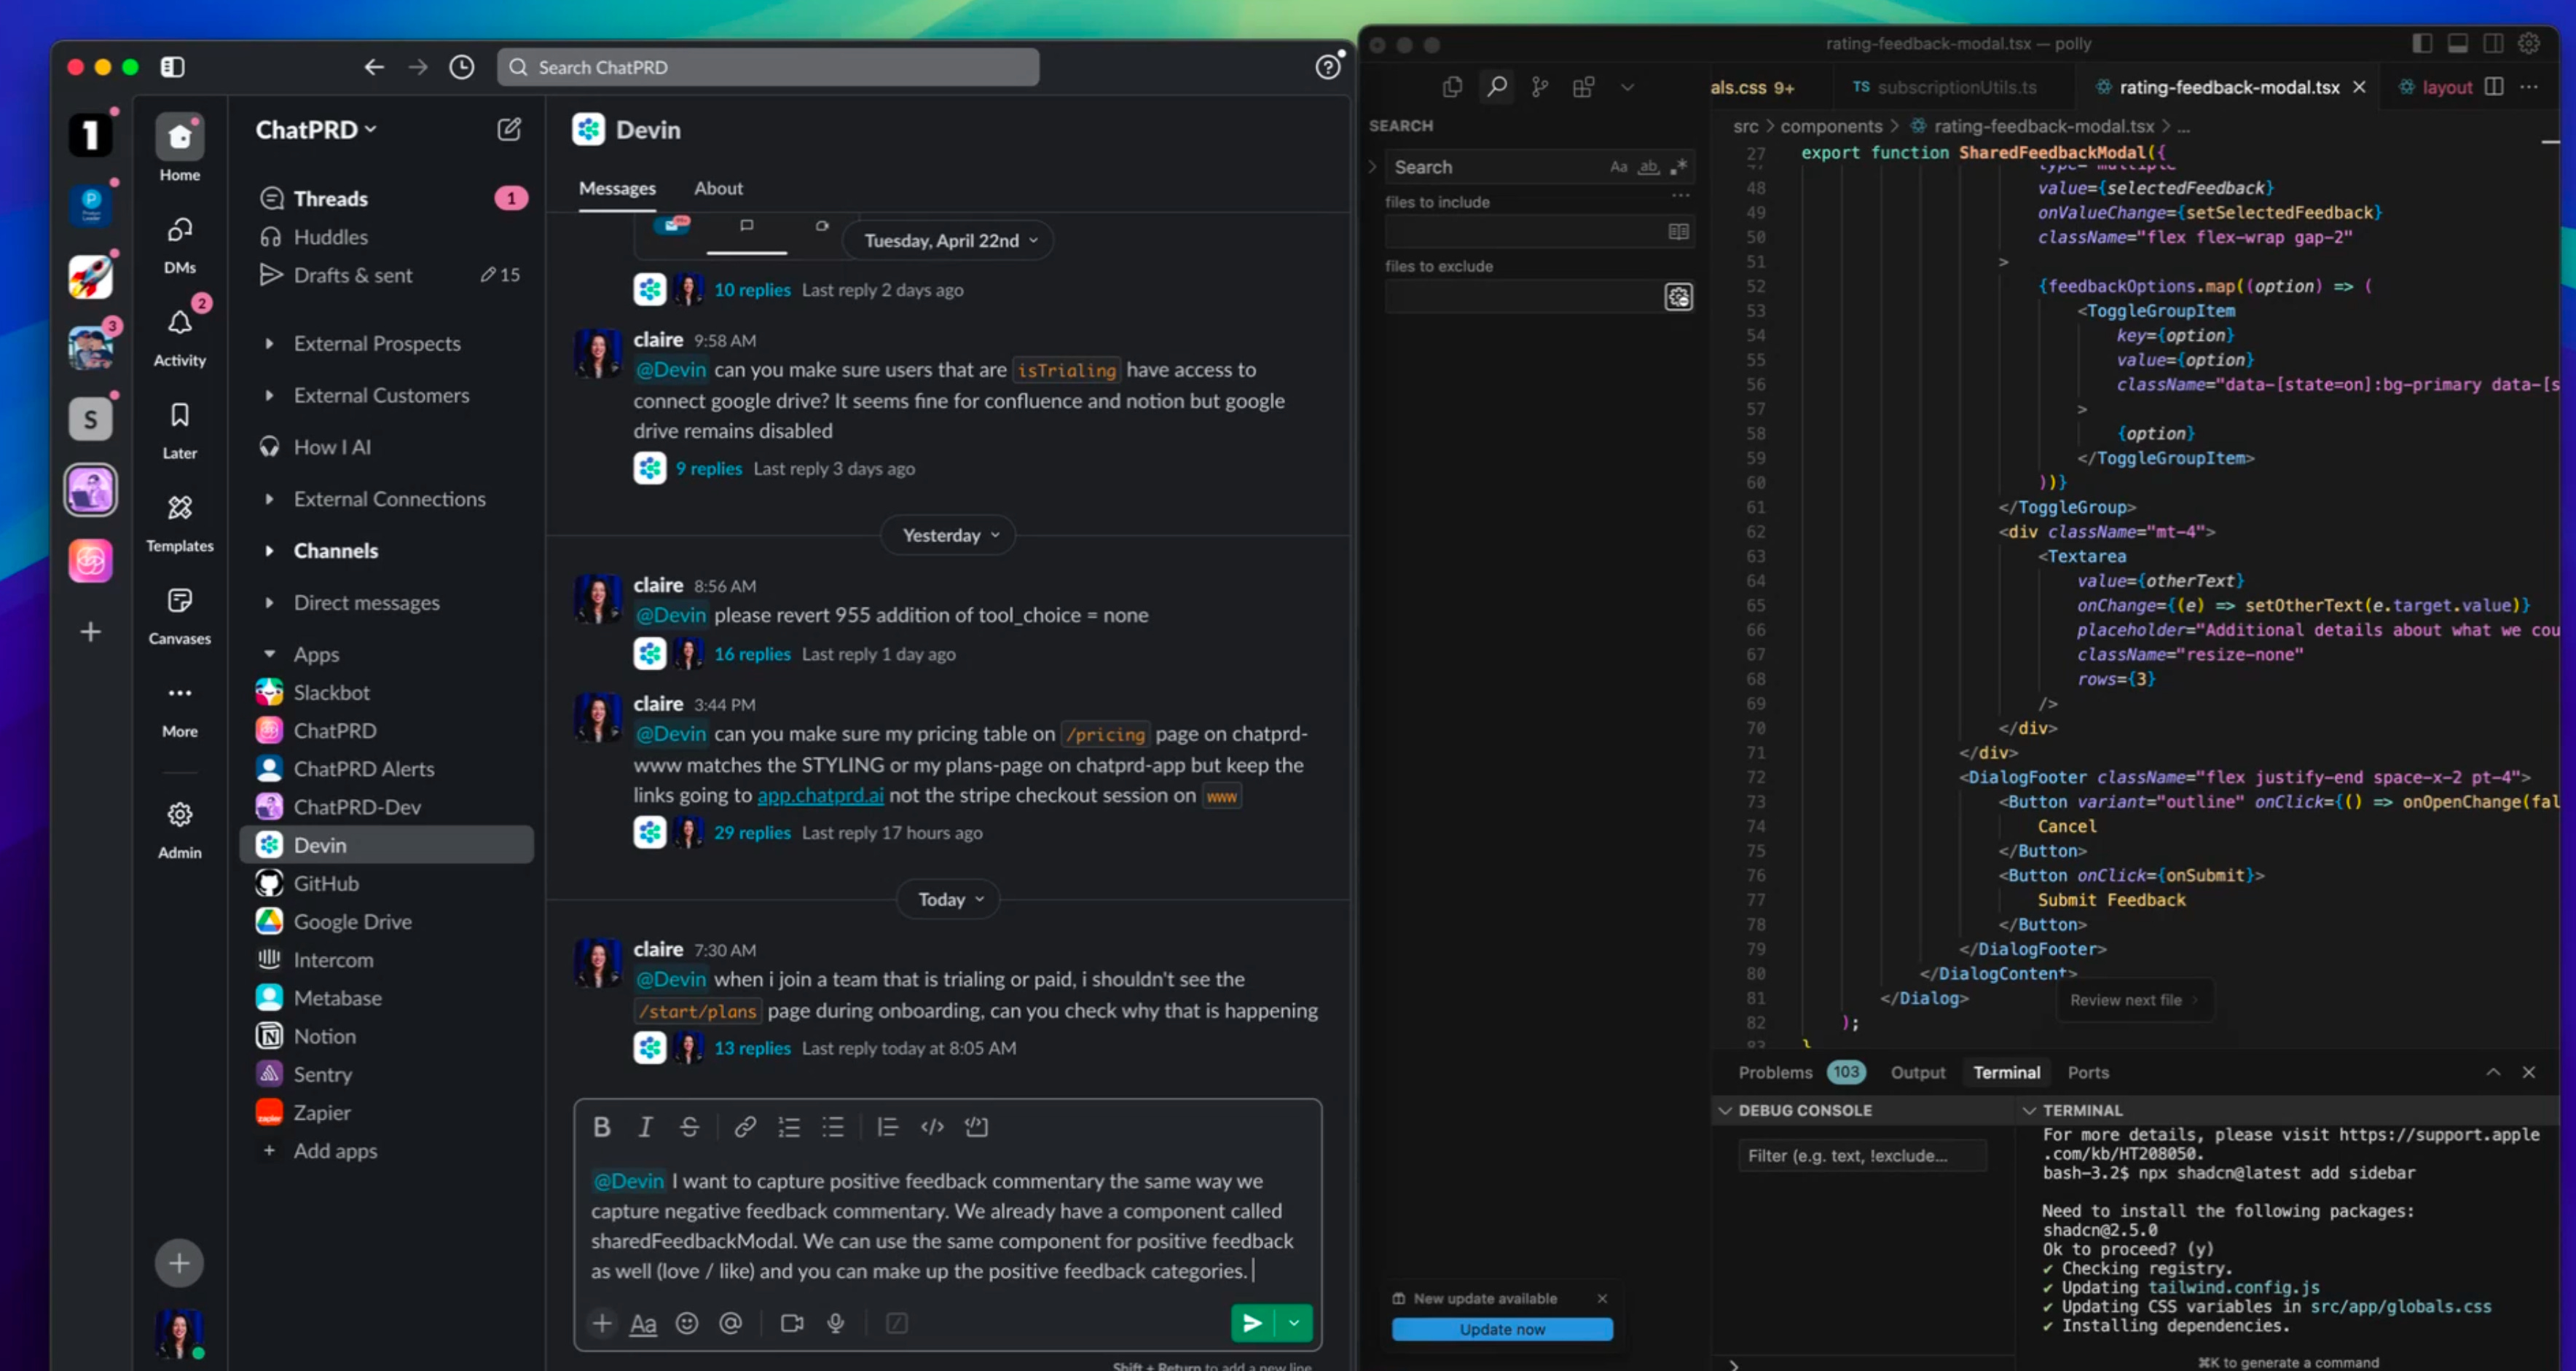Open the 29 replies thread

752,832
